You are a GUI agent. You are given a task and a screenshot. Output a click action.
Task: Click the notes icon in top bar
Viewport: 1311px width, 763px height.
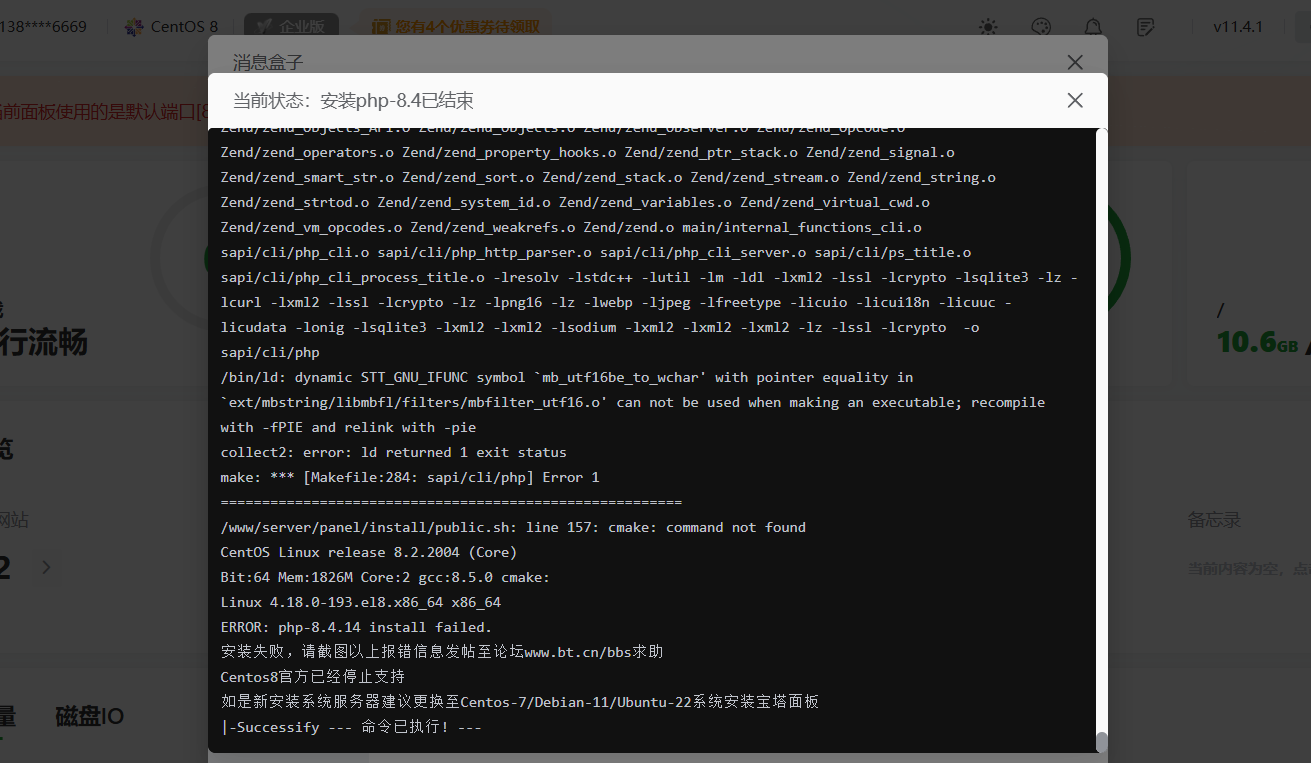[x=1146, y=27]
